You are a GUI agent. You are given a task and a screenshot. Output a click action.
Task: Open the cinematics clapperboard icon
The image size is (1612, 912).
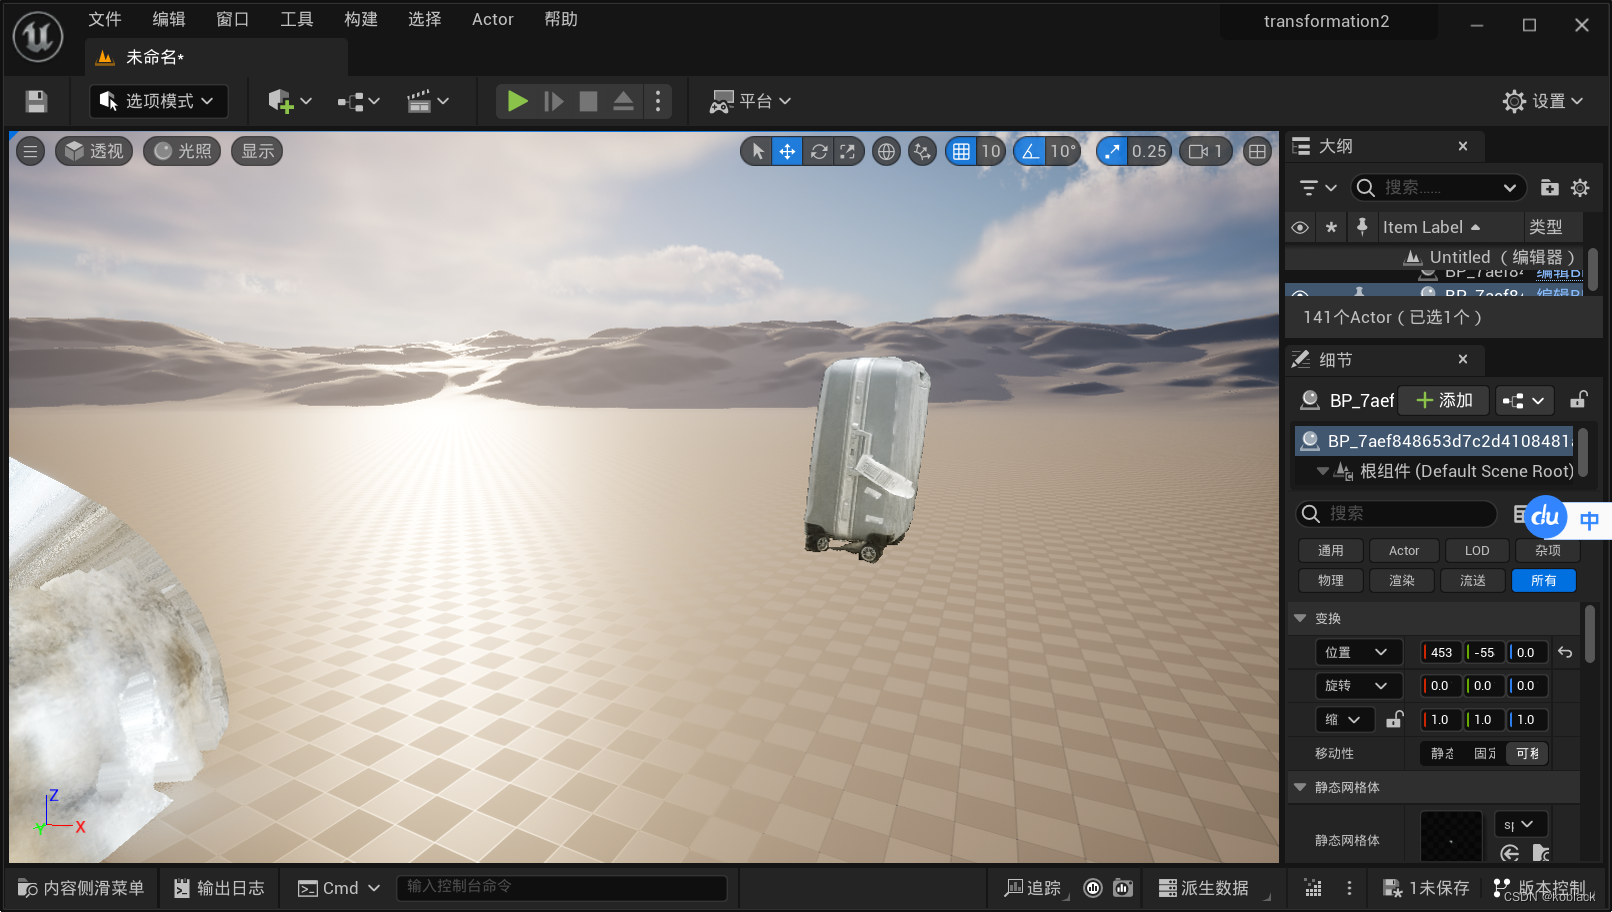pos(427,101)
